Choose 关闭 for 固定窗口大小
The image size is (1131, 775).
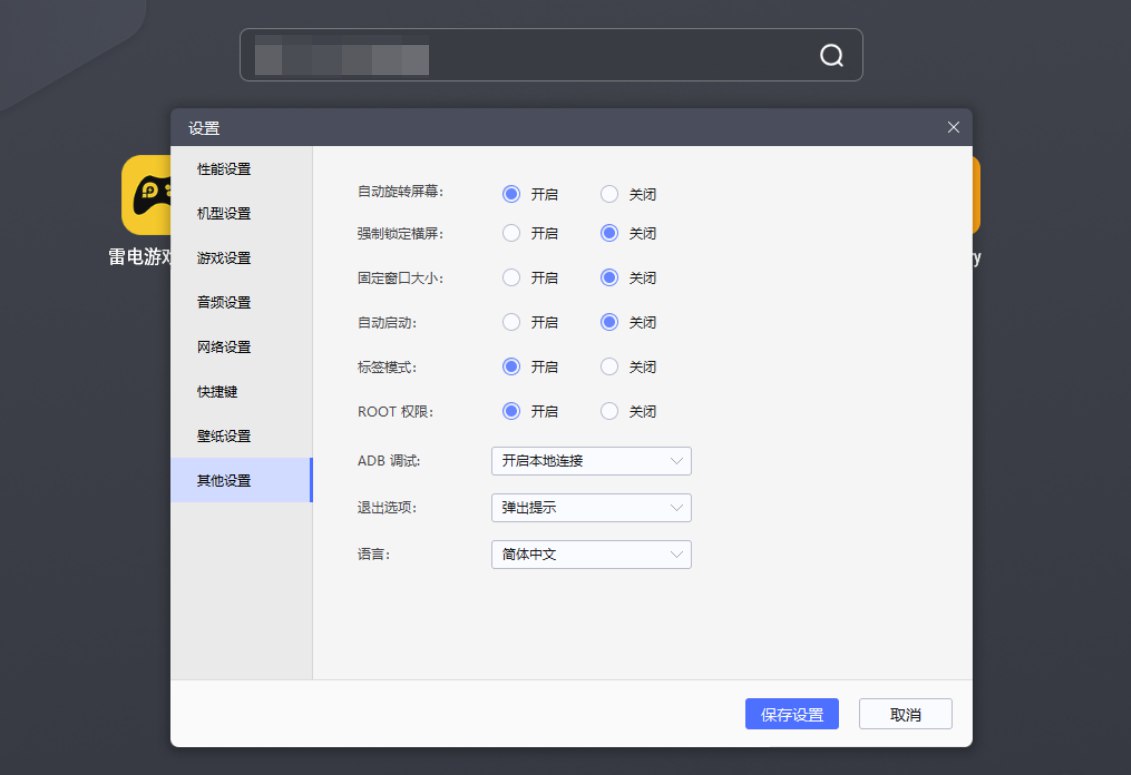point(609,278)
